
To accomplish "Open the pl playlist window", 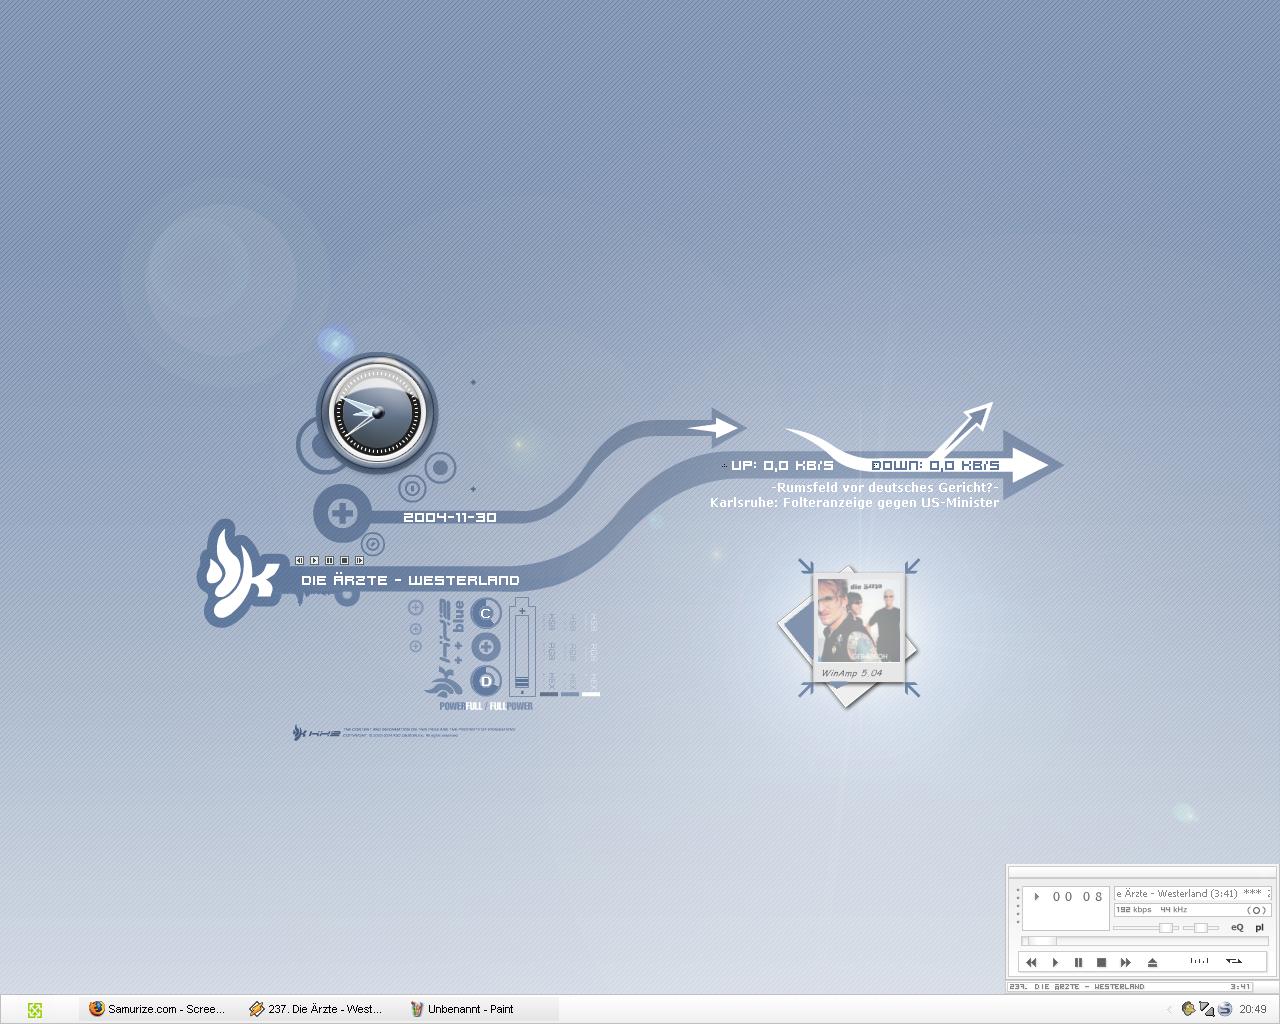I will click(1259, 927).
